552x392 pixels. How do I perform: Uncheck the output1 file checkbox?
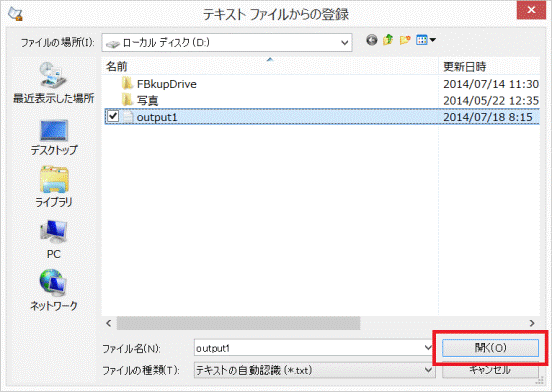[x=113, y=116]
